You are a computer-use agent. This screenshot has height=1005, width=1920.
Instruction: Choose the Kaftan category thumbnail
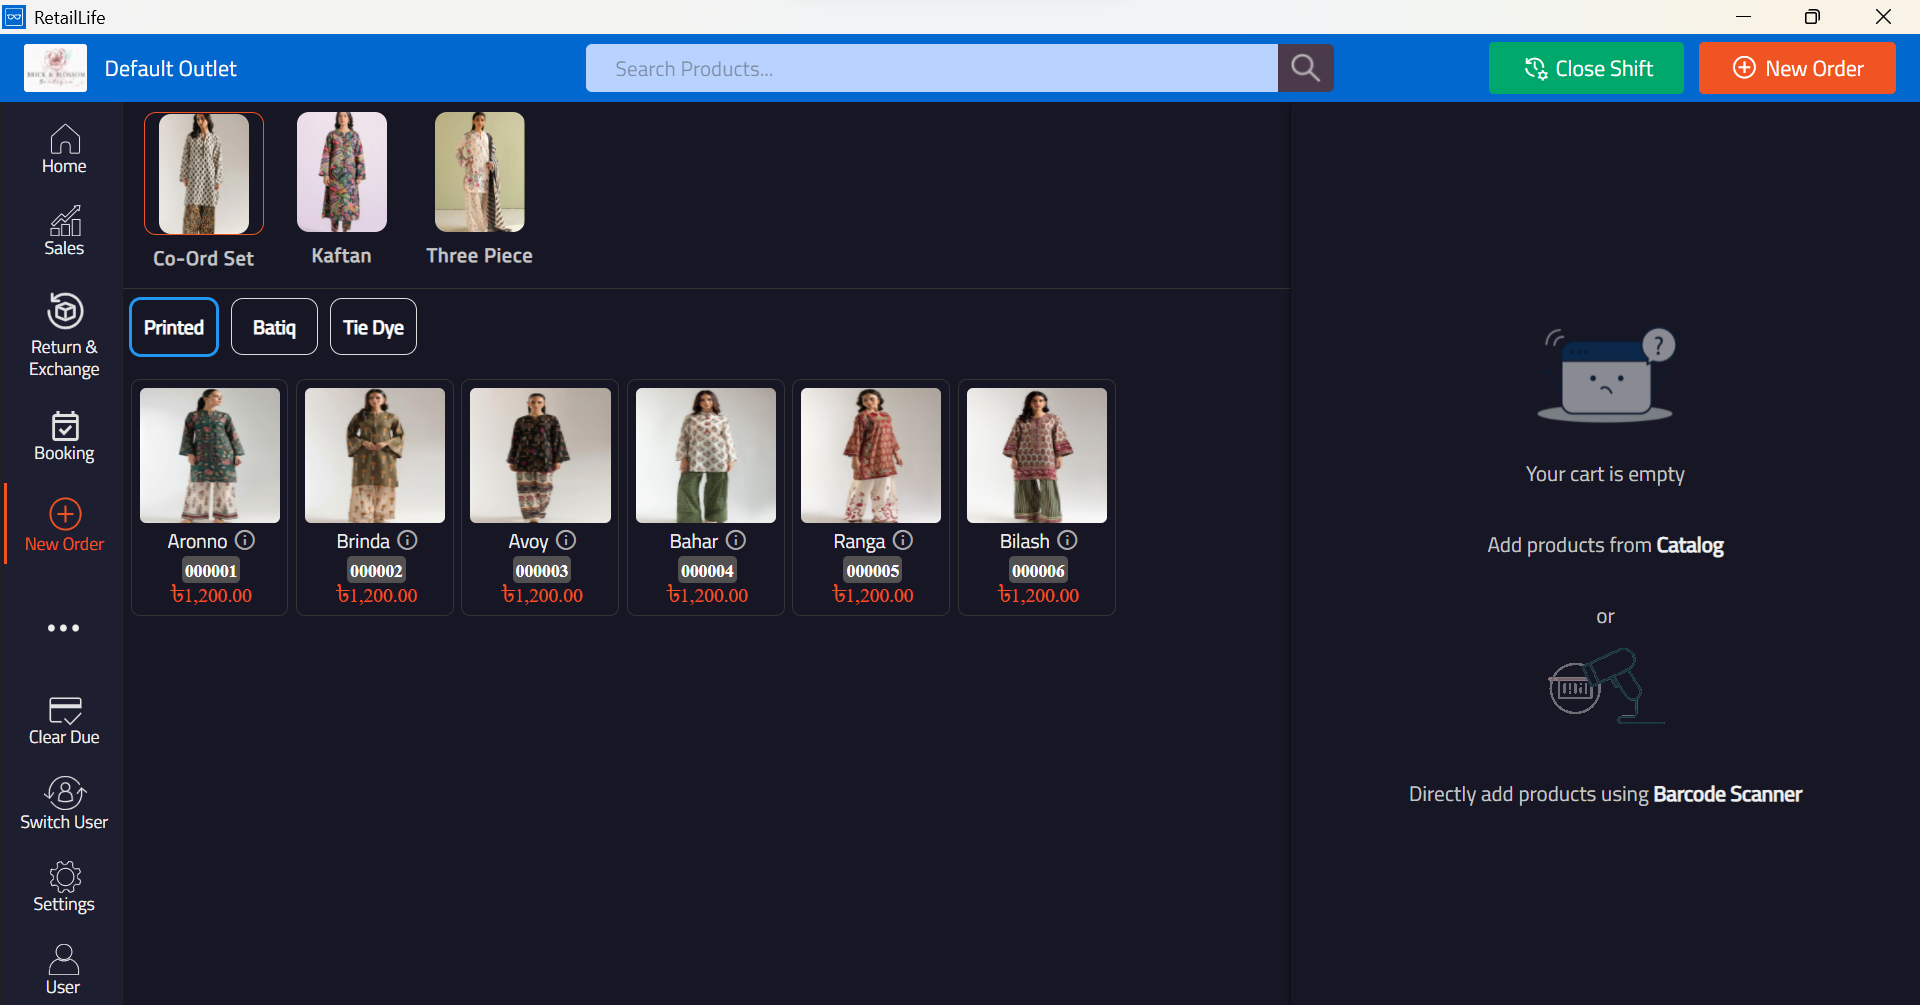[x=342, y=172]
